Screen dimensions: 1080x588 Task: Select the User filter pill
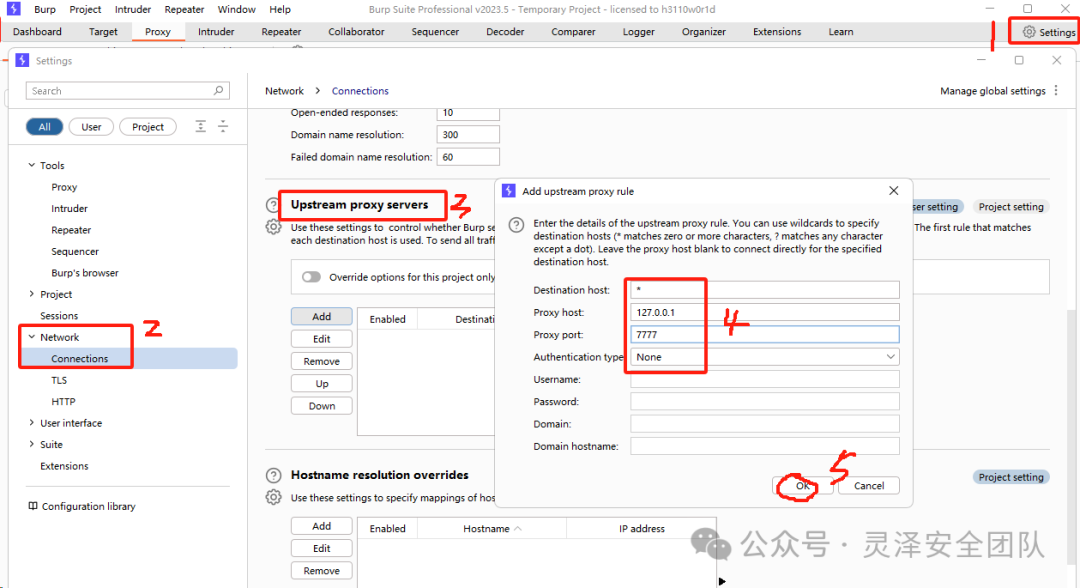pyautogui.click(x=91, y=127)
